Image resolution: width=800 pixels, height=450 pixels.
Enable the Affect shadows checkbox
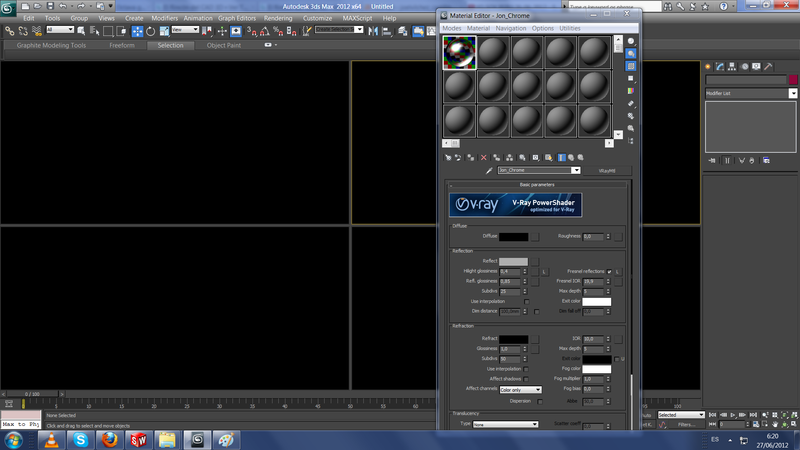tap(526, 379)
